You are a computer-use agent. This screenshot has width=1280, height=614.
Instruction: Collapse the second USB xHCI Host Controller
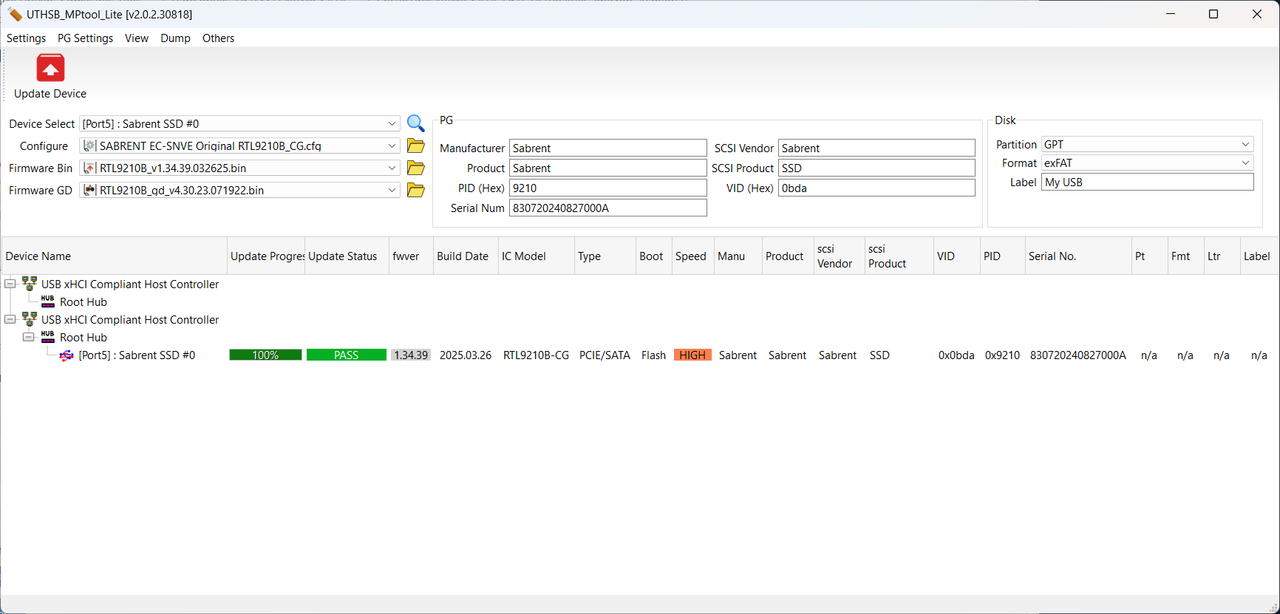[10, 320]
